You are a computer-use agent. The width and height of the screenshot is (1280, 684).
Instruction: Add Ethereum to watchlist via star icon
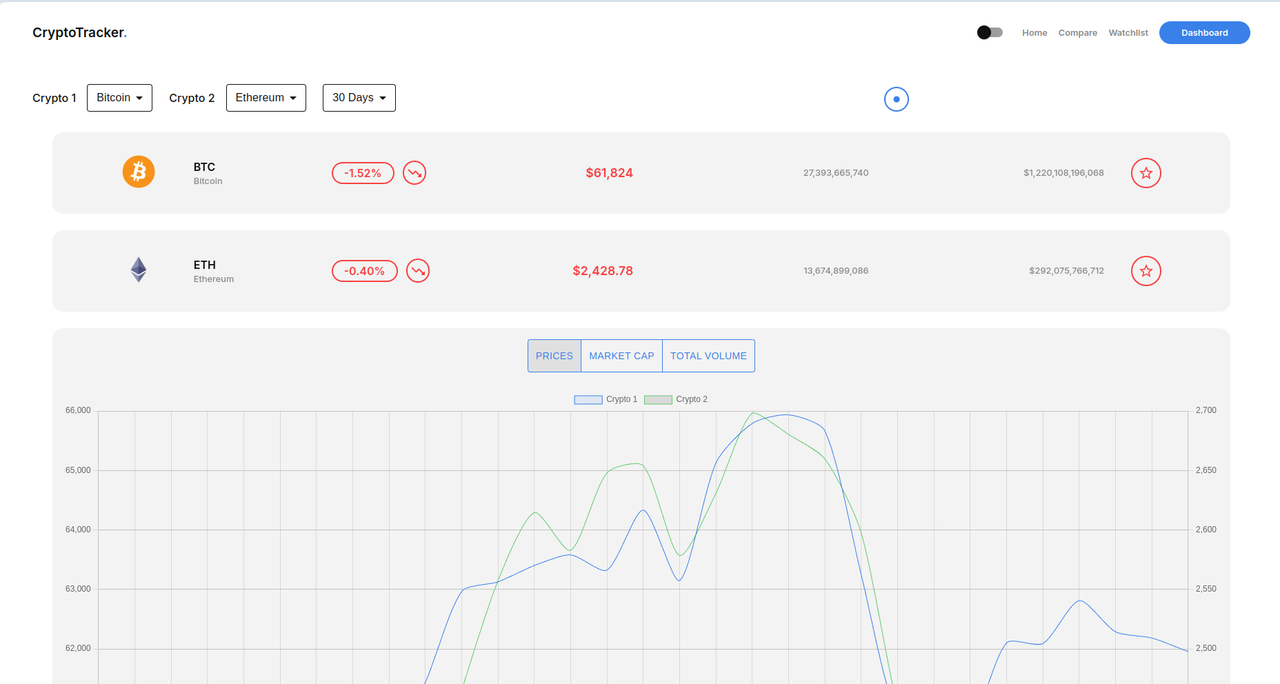point(1146,271)
